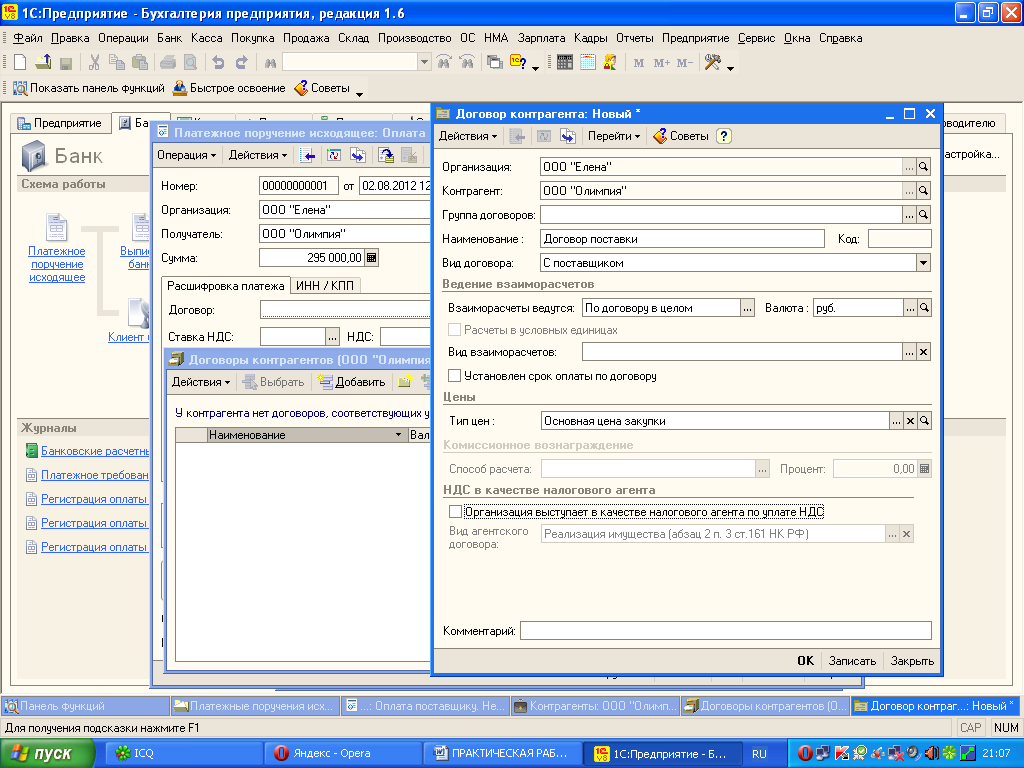The height and width of the screenshot is (768, 1024).
Task: Click the Платежное поручение исходящее document icon
Action: (56, 227)
